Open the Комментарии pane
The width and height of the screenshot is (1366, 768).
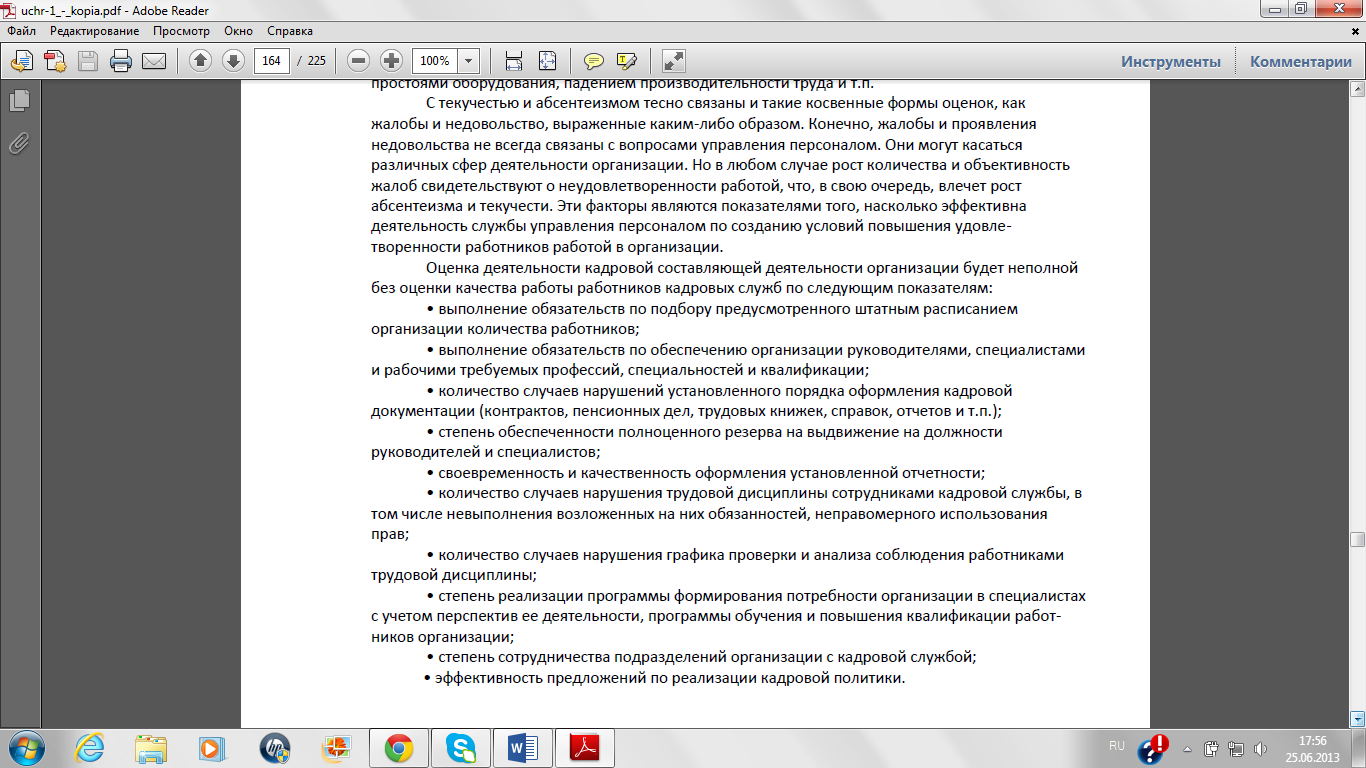tap(1300, 61)
